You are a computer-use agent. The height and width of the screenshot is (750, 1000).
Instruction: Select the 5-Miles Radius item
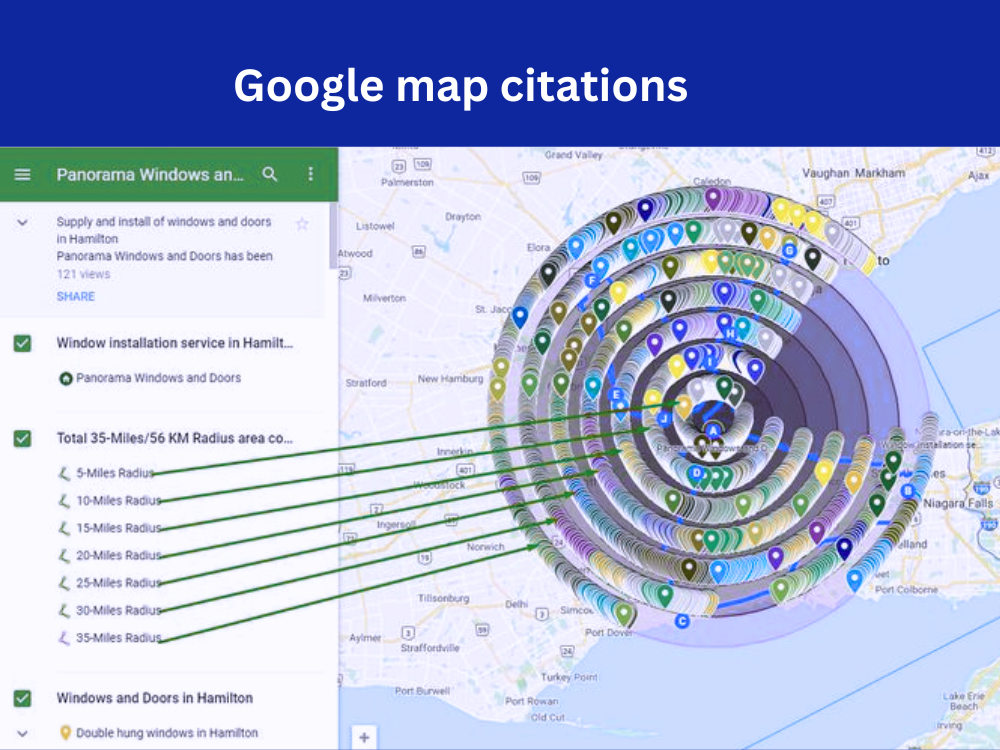115,473
